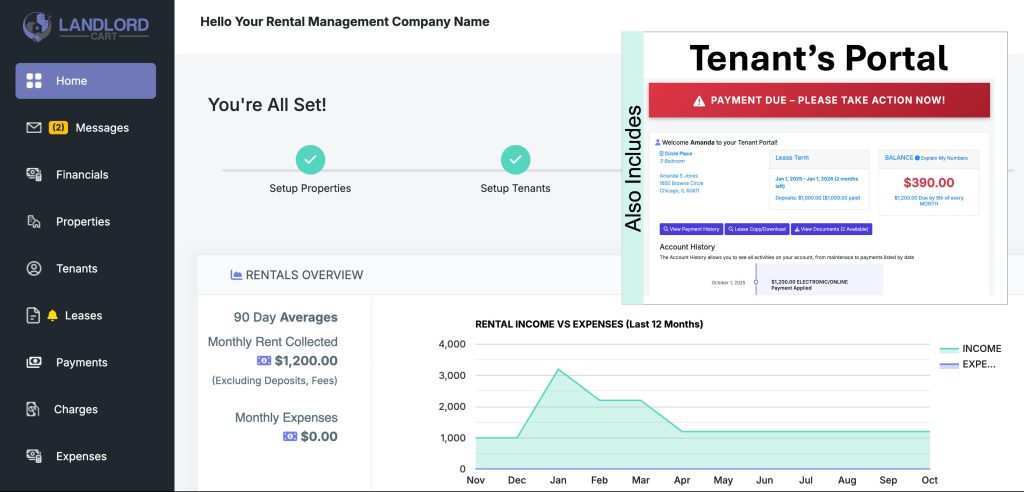Viewport: 1024px width, 492px height.
Task: Select the Tenants person icon
Action: [x=34, y=269]
